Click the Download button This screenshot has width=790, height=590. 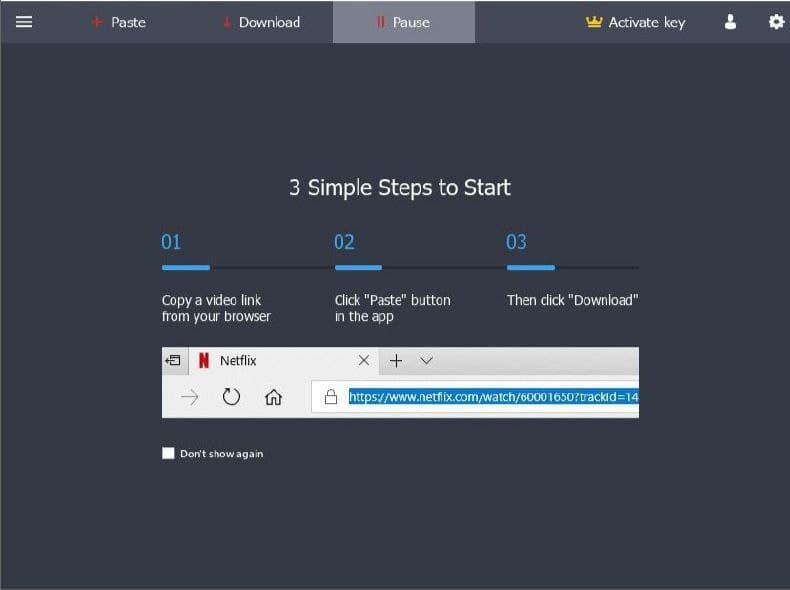(x=260, y=22)
